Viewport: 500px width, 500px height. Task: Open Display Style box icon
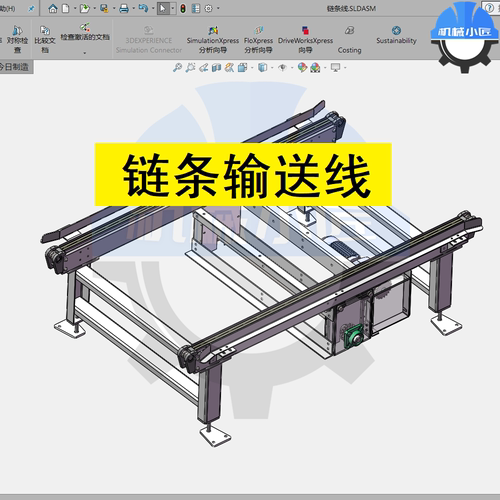(263, 68)
